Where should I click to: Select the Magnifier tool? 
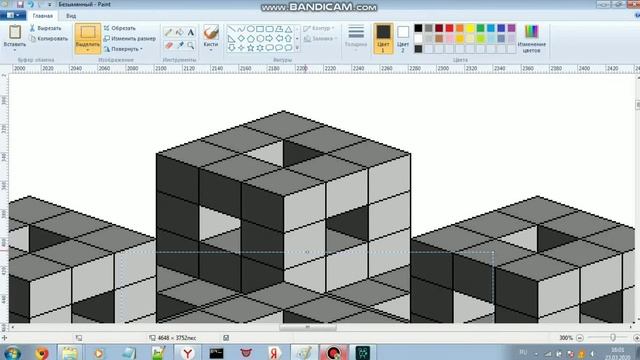(191, 45)
